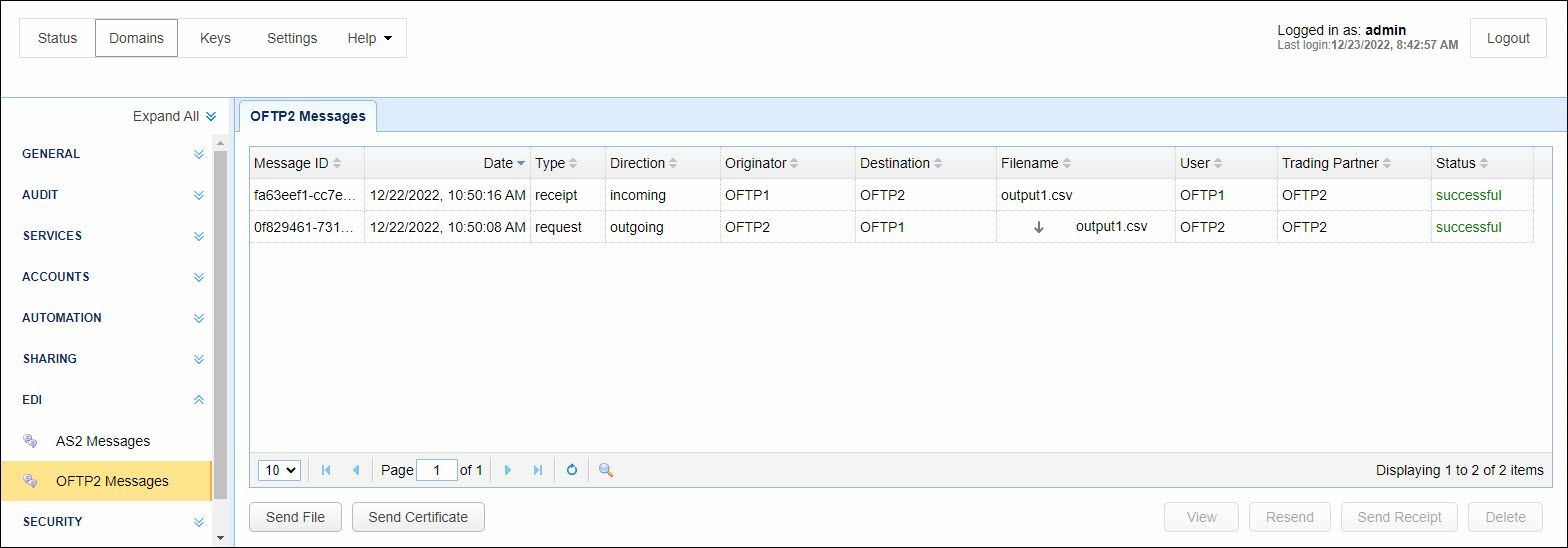This screenshot has height=548, width=1568.
Task: Select the OFTP2 Messages tab
Action: pos(308,116)
